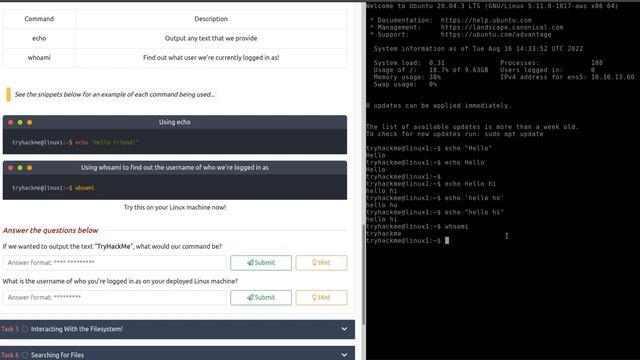The height and width of the screenshot is (360, 640).
Task: Click the whoami command line in snippet
Action: click(x=53, y=188)
